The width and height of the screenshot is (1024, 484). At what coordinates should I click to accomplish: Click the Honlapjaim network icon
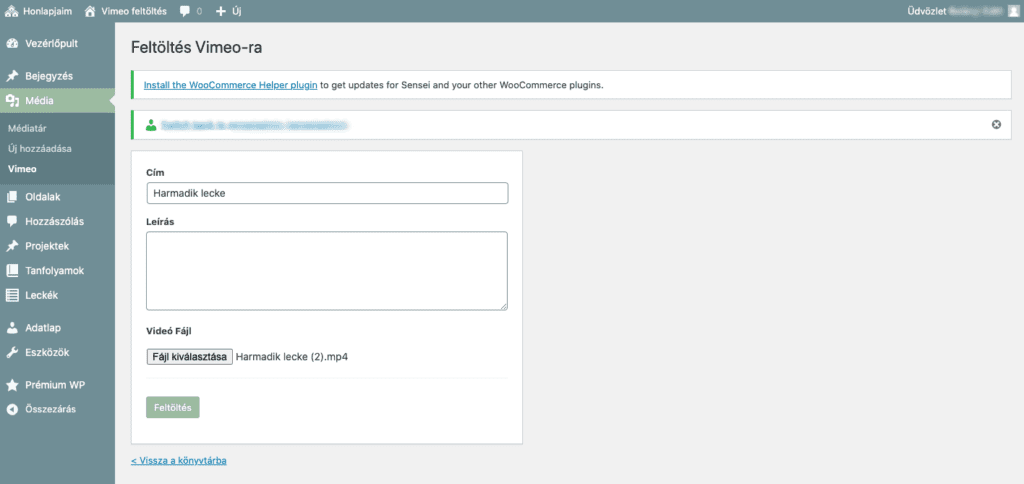pos(11,11)
